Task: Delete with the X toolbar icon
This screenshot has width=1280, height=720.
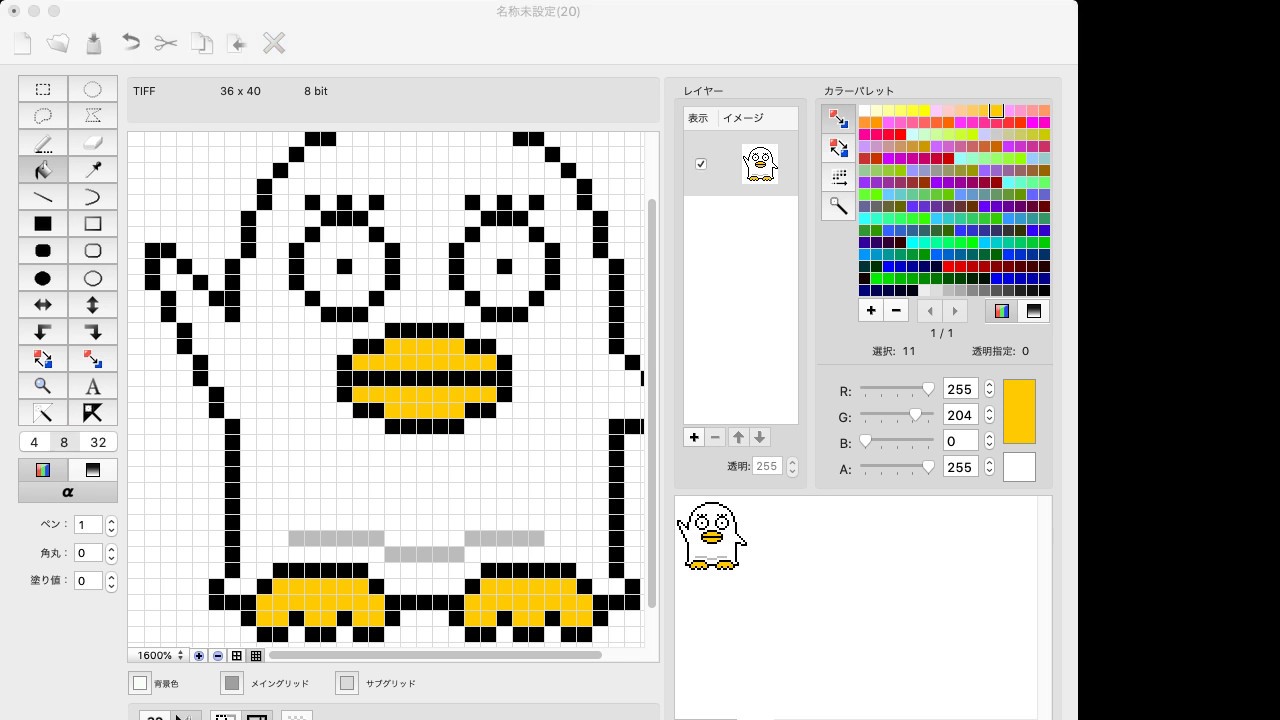Action: pyautogui.click(x=274, y=43)
